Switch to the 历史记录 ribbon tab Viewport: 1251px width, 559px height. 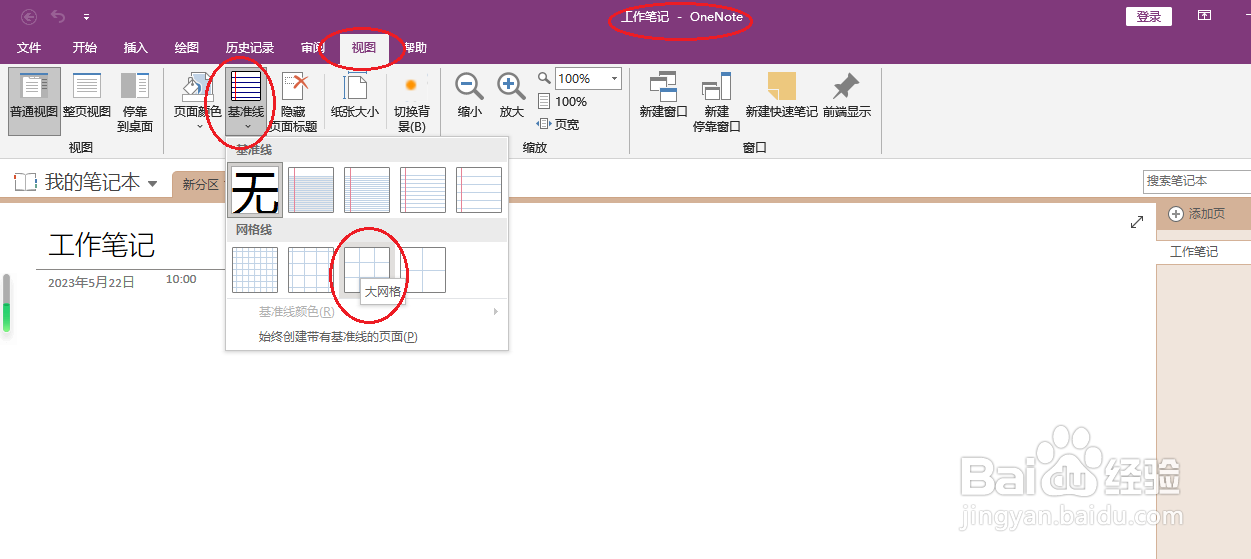(x=250, y=48)
